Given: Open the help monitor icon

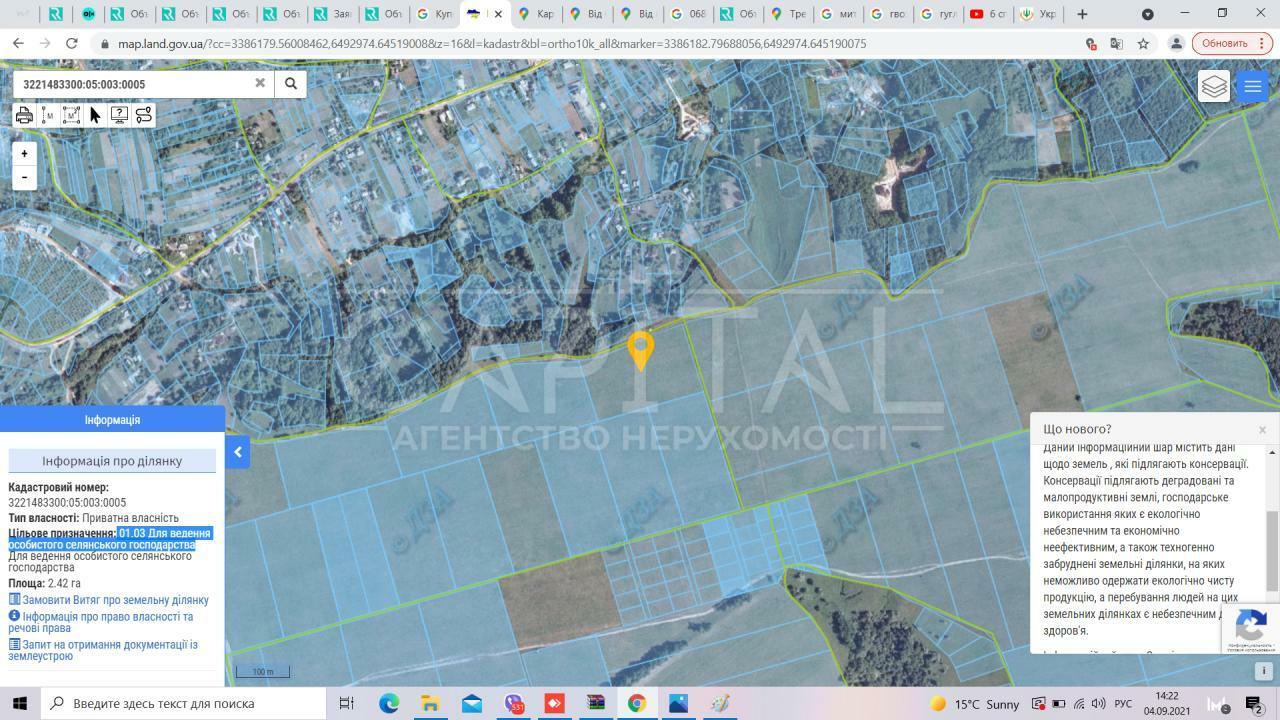Looking at the screenshot, I should [x=119, y=115].
